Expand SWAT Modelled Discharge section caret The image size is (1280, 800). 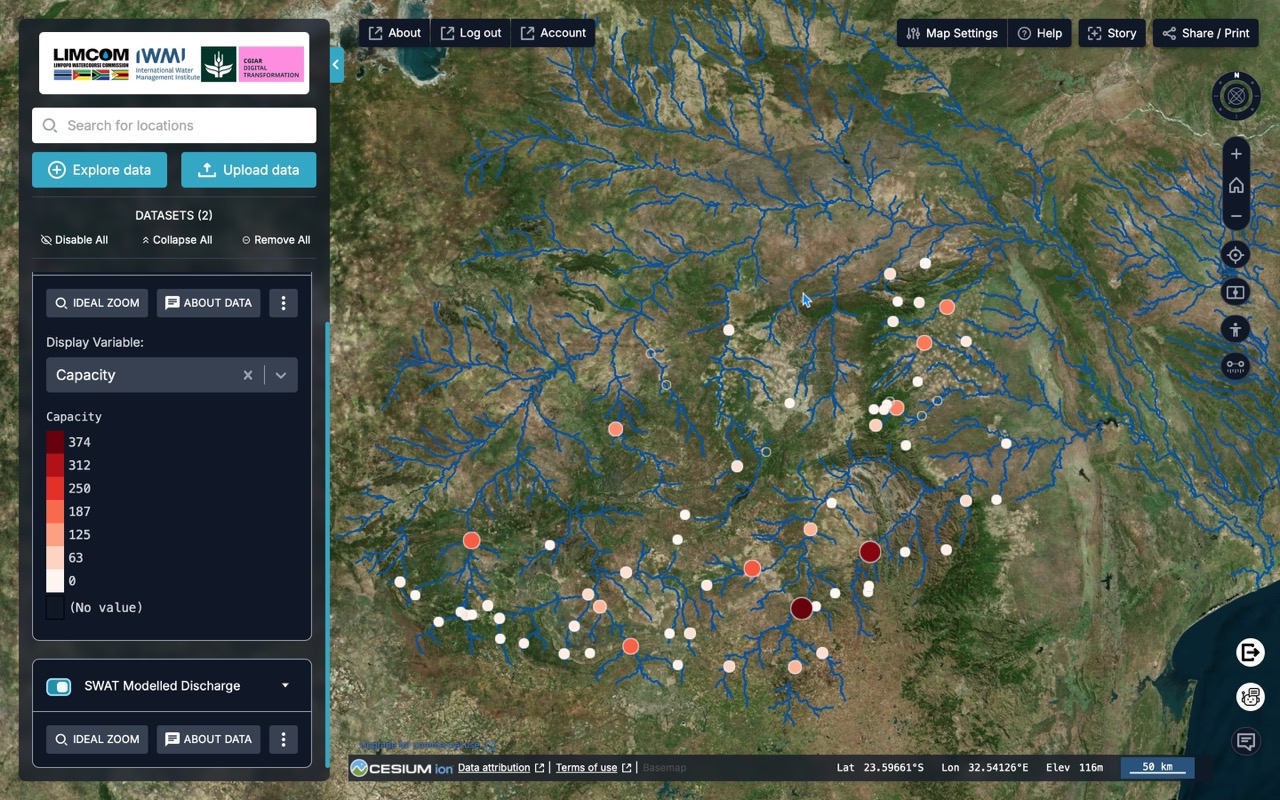(285, 686)
